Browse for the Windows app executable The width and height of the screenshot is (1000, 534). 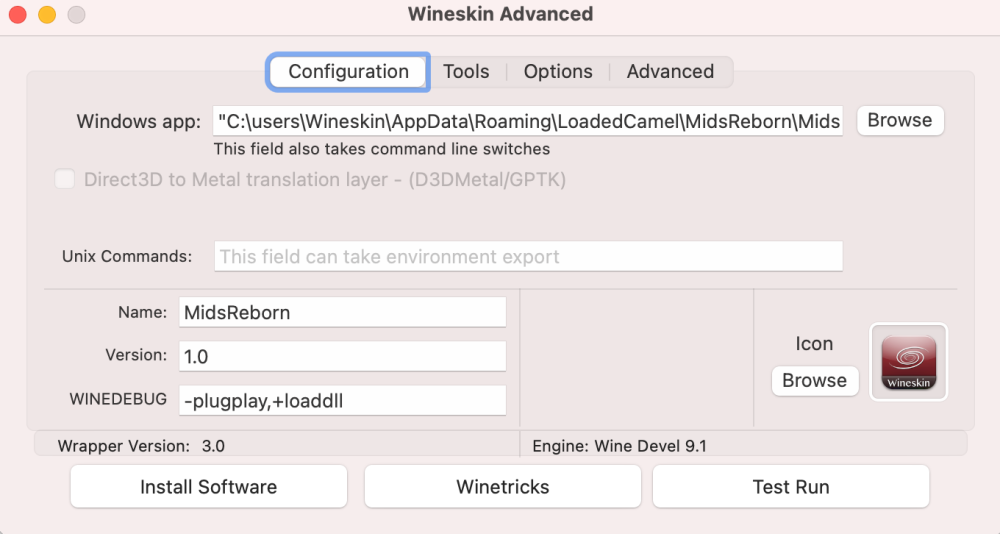pyautogui.click(x=899, y=121)
